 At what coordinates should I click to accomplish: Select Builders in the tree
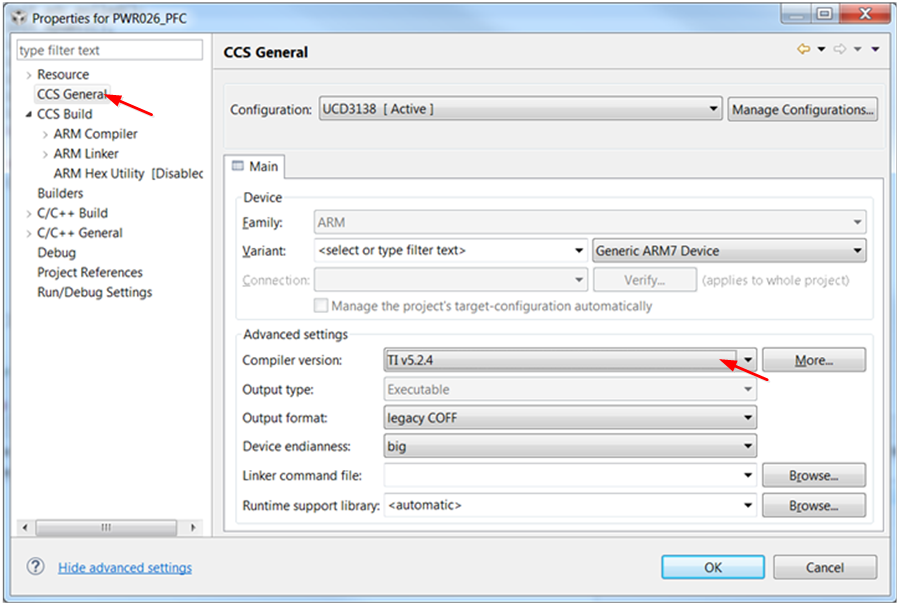point(60,193)
